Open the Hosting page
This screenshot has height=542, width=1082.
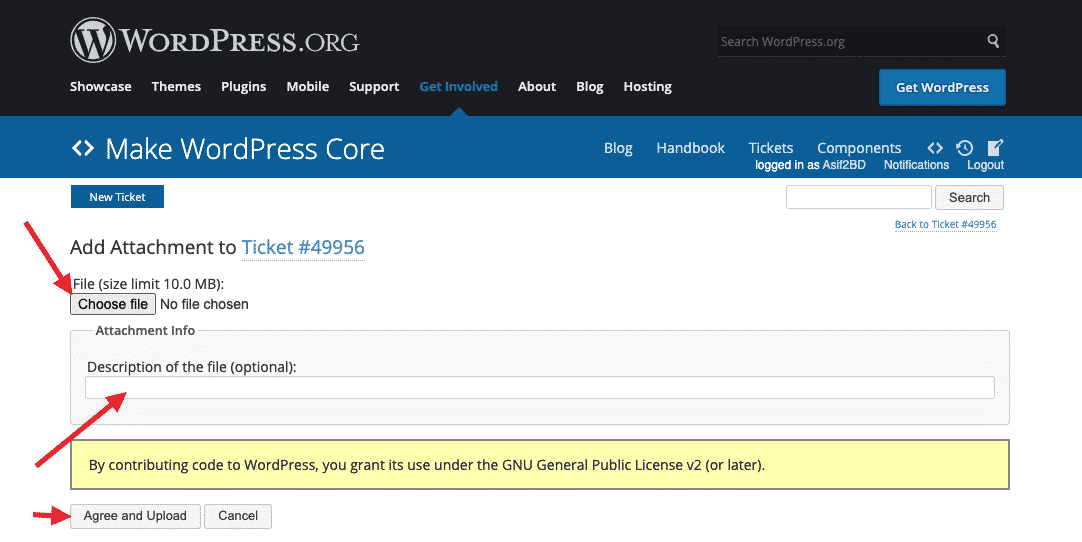[647, 86]
